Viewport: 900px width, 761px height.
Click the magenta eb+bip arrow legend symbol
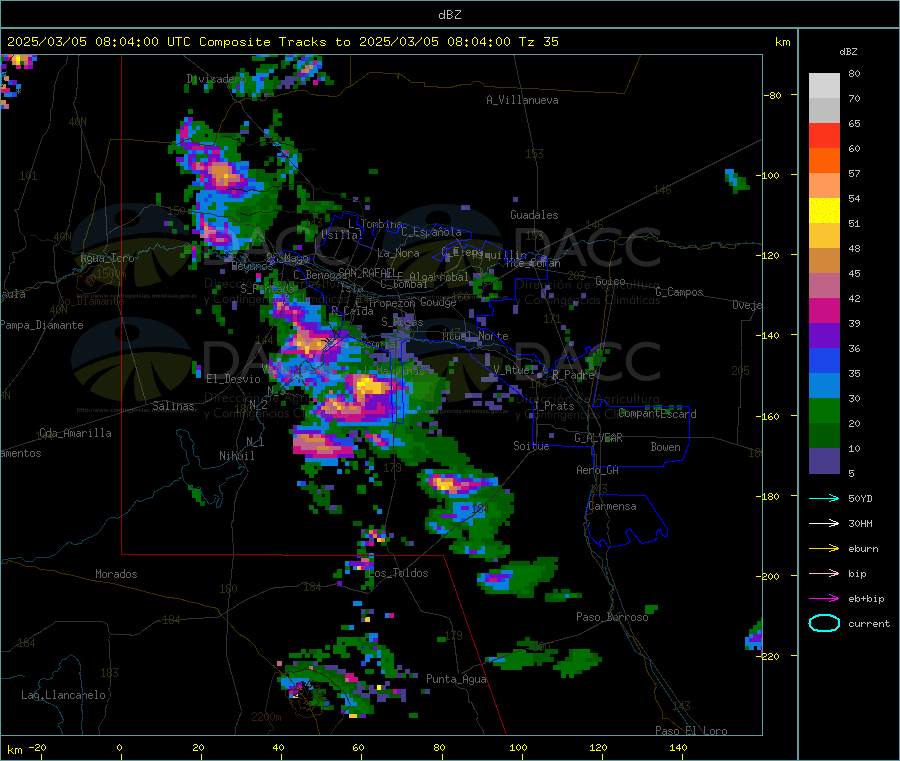(824, 599)
